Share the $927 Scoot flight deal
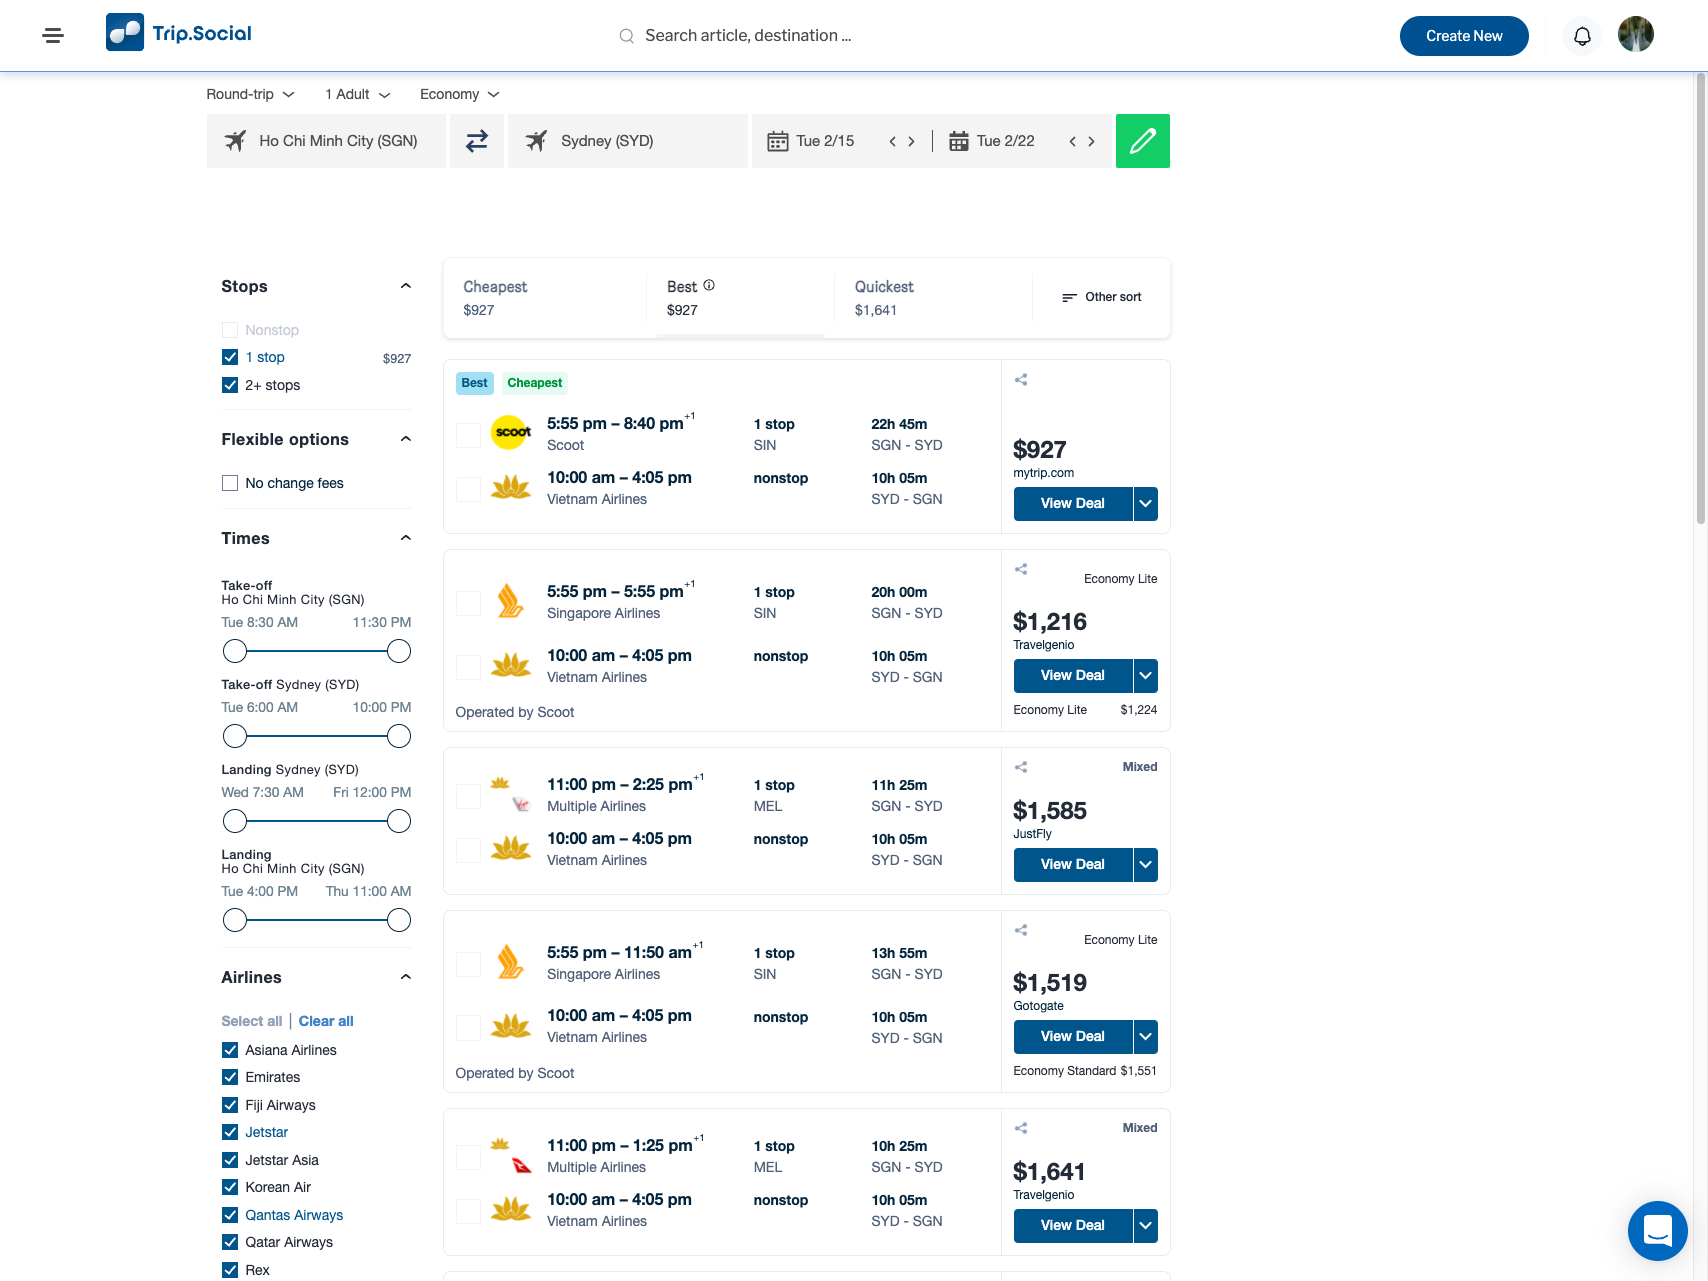The width and height of the screenshot is (1708, 1281). (x=1021, y=380)
